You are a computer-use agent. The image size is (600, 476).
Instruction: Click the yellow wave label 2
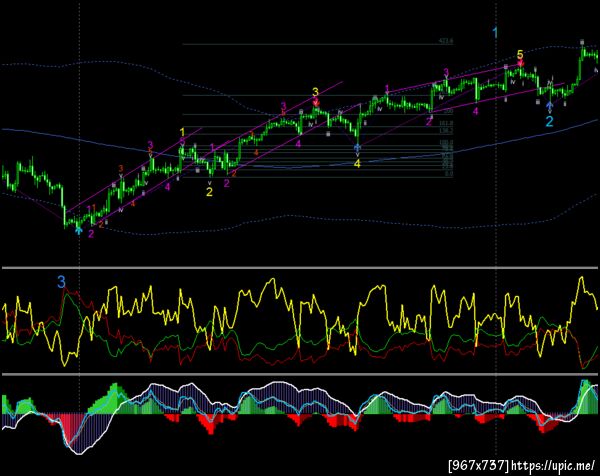[209, 192]
